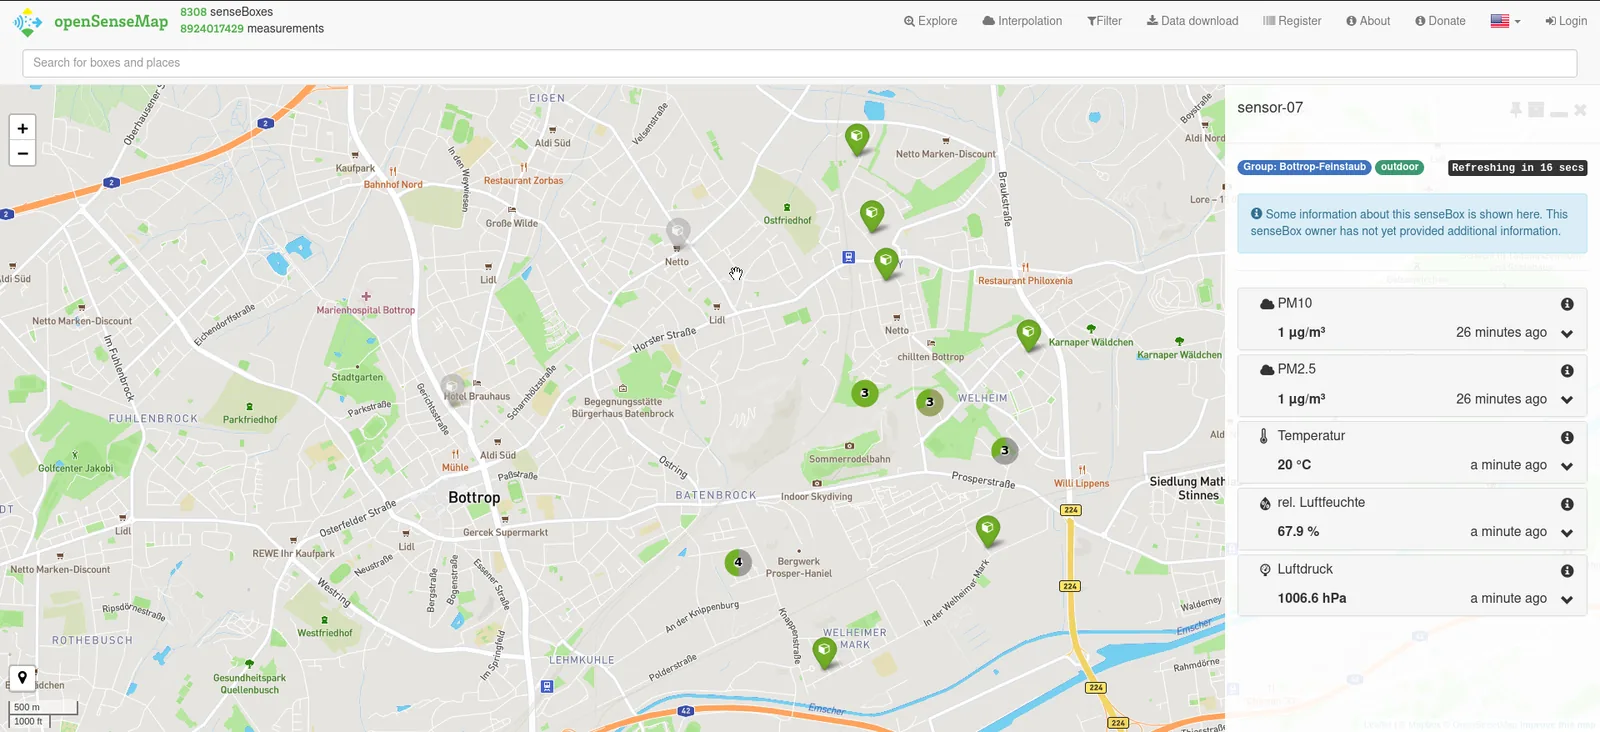Expand the PM10 measurement chart
Screen dimensions: 1600x732
click(1567, 334)
